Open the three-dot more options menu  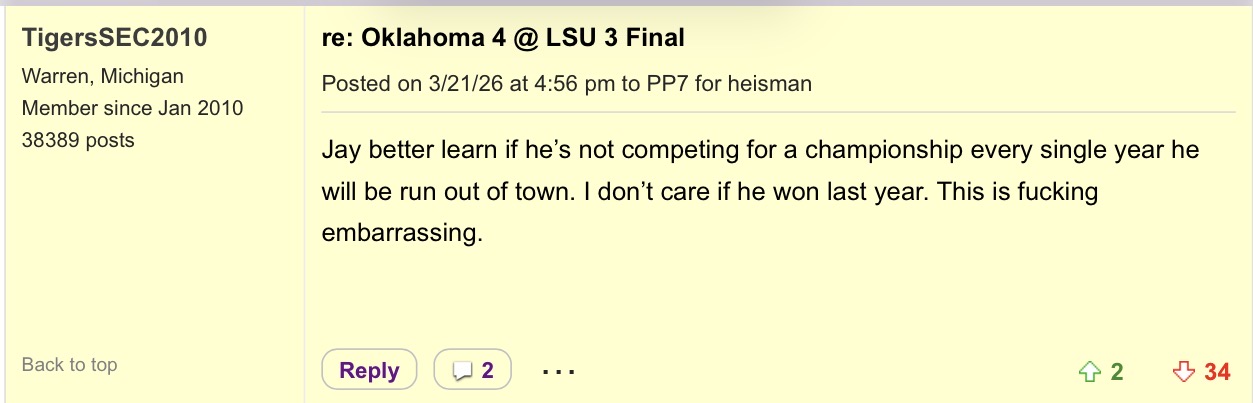[558, 372]
